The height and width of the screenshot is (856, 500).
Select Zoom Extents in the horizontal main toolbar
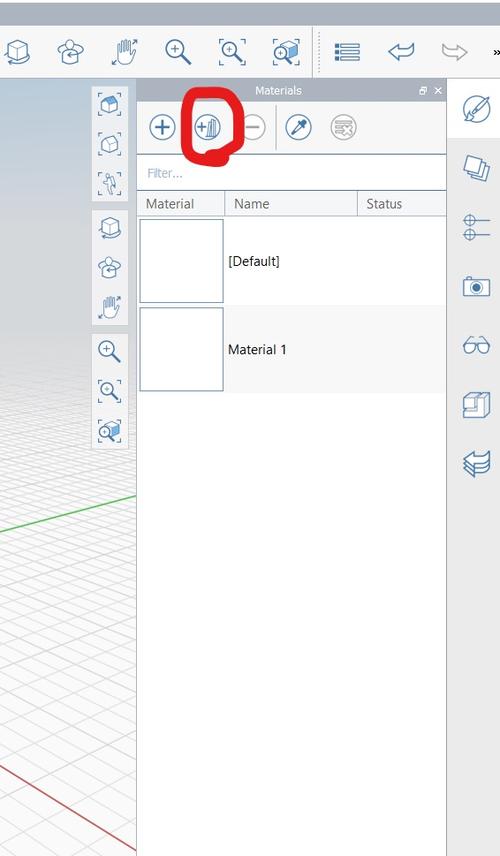(233, 52)
